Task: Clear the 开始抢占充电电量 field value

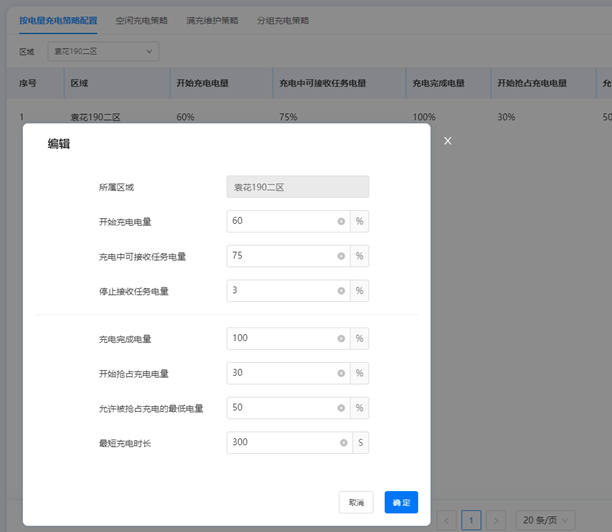Action: 341,373
